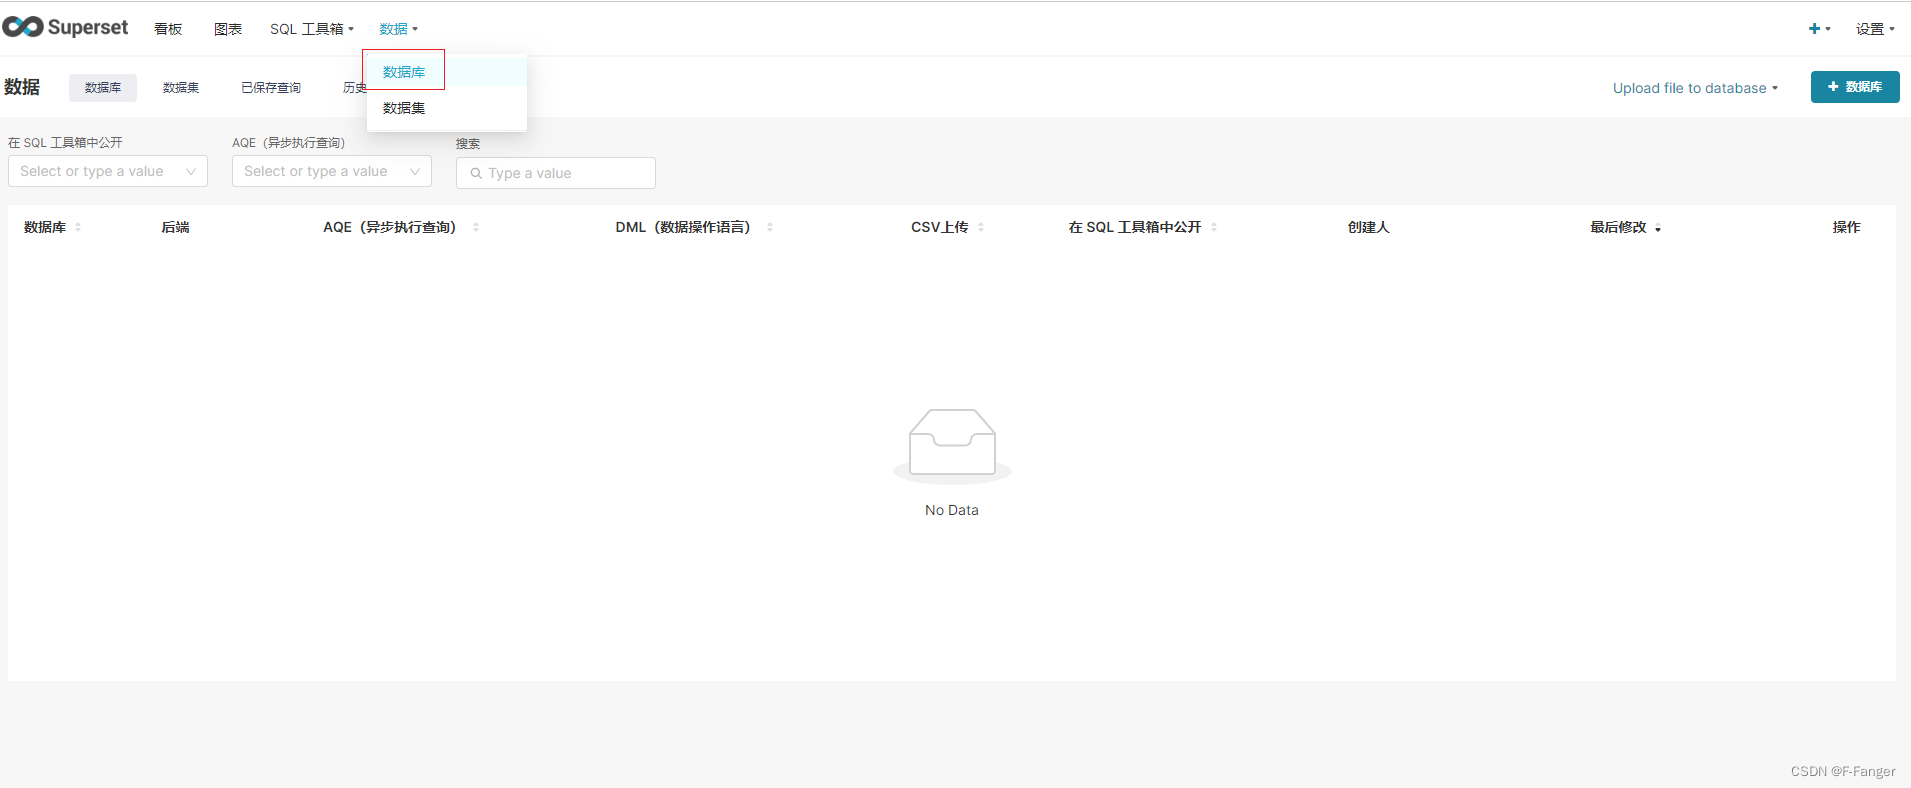Select 数据集 in the open dropdown menu
This screenshot has height=788, width=1911.
(447, 108)
